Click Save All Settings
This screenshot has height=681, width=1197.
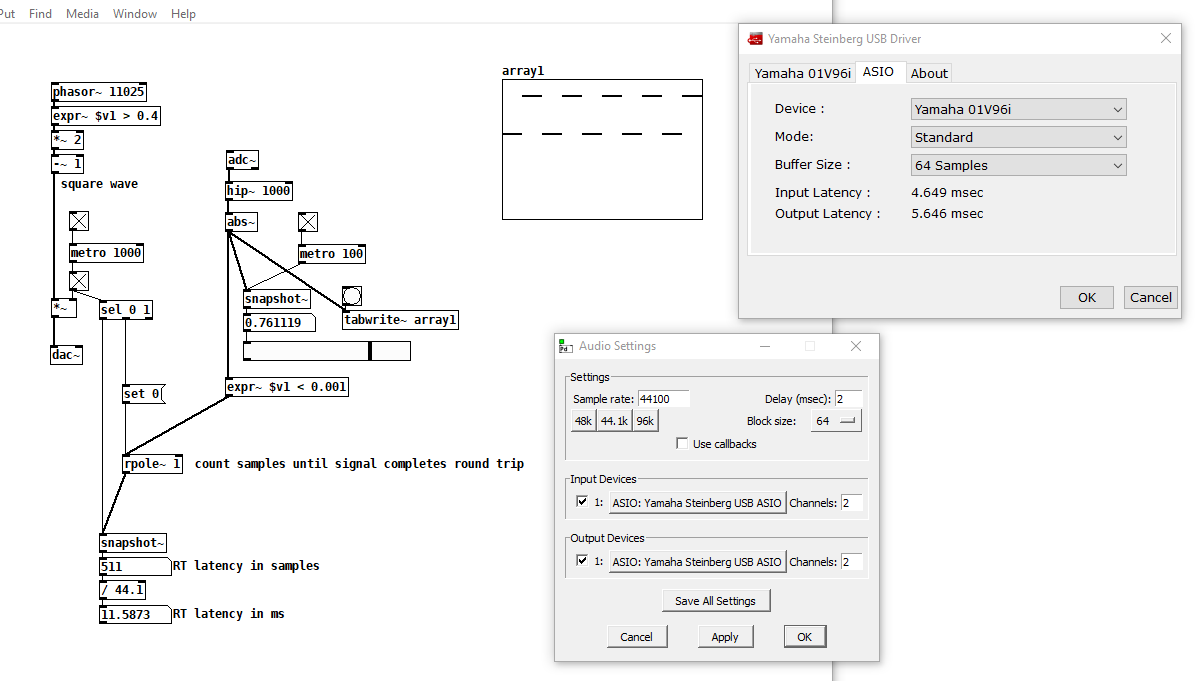tap(715, 601)
